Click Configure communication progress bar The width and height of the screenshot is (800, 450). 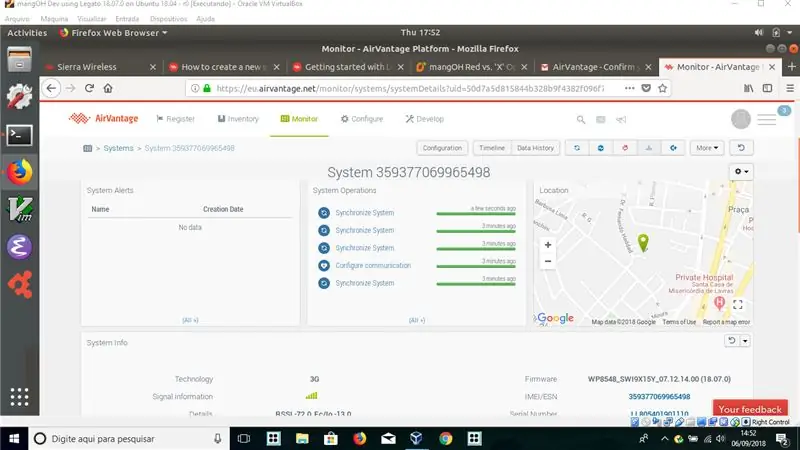[476, 266]
